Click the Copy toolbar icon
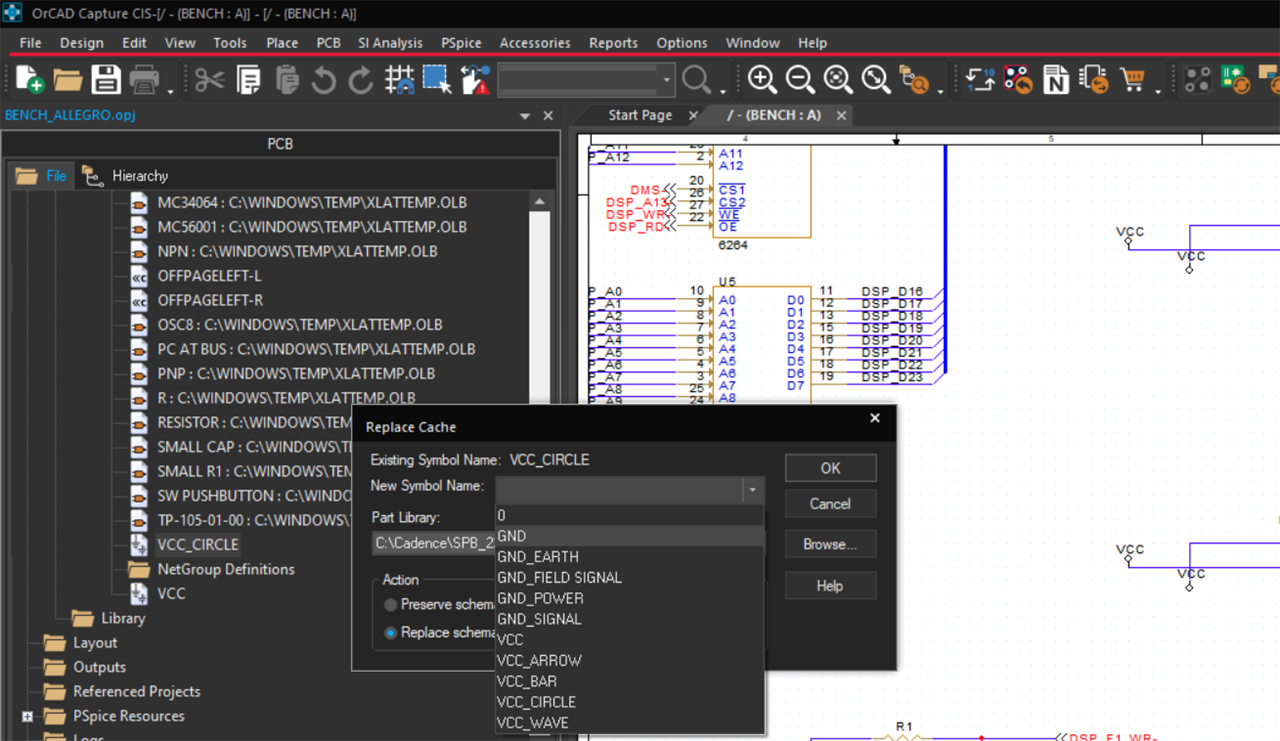 click(x=248, y=80)
